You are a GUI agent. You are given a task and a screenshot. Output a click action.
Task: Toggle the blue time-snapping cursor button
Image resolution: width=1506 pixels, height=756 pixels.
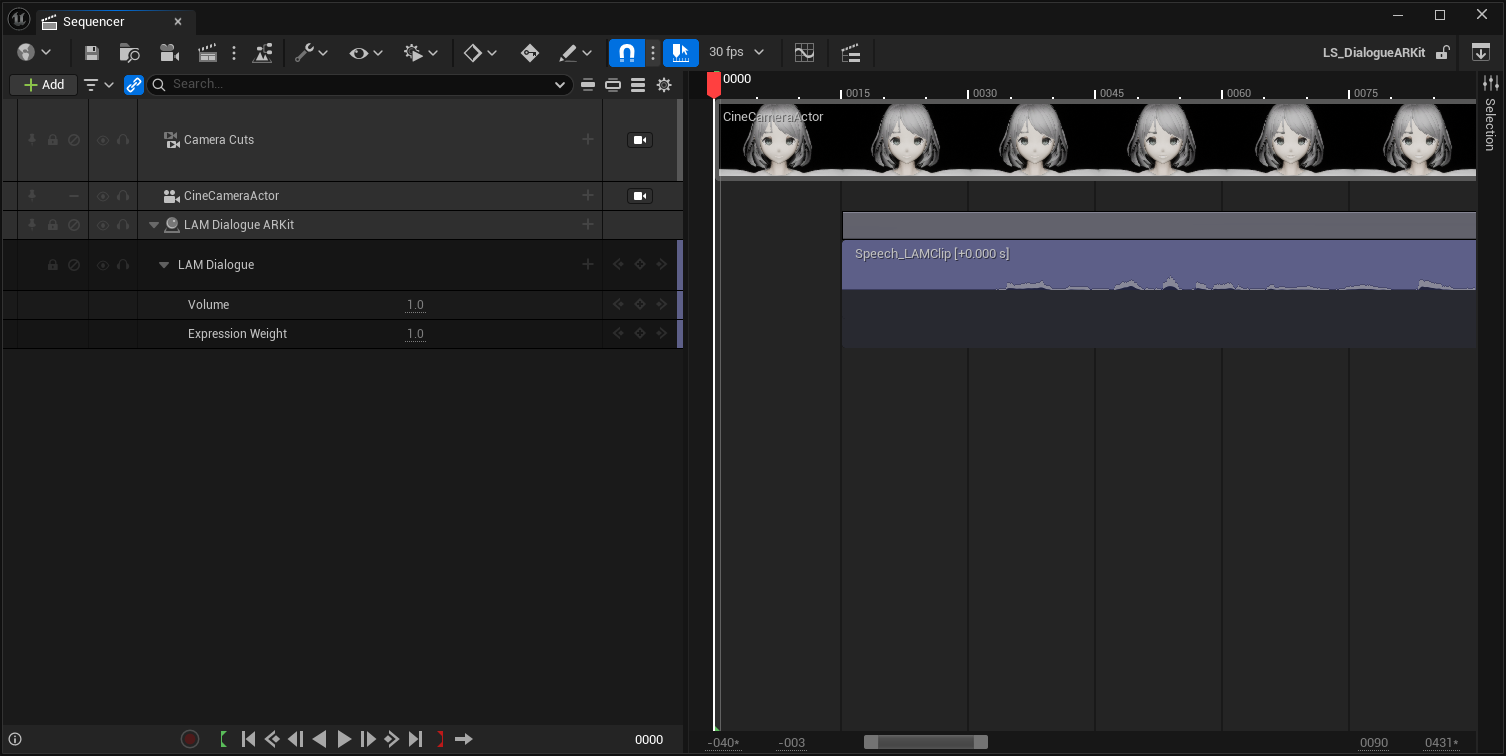681,53
